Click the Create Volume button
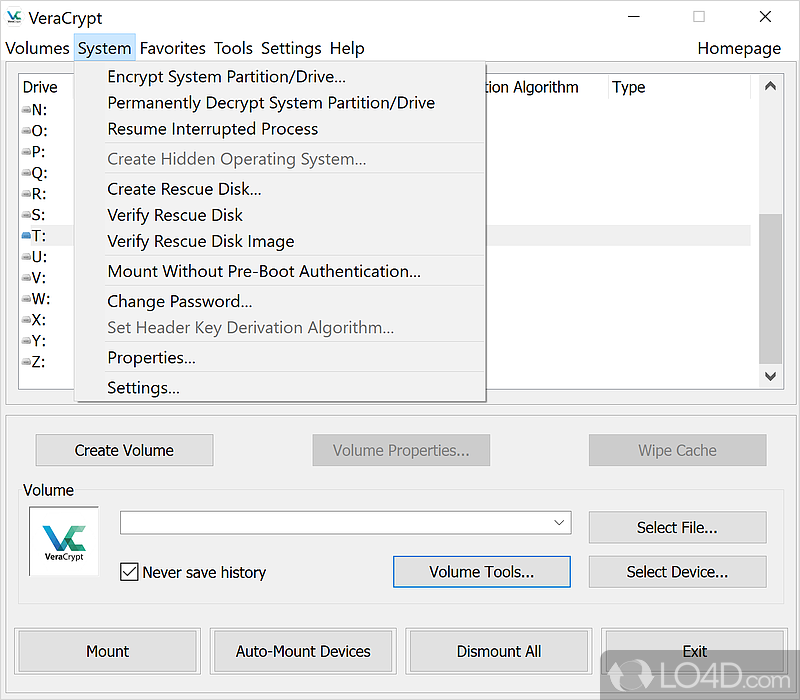 click(x=124, y=450)
